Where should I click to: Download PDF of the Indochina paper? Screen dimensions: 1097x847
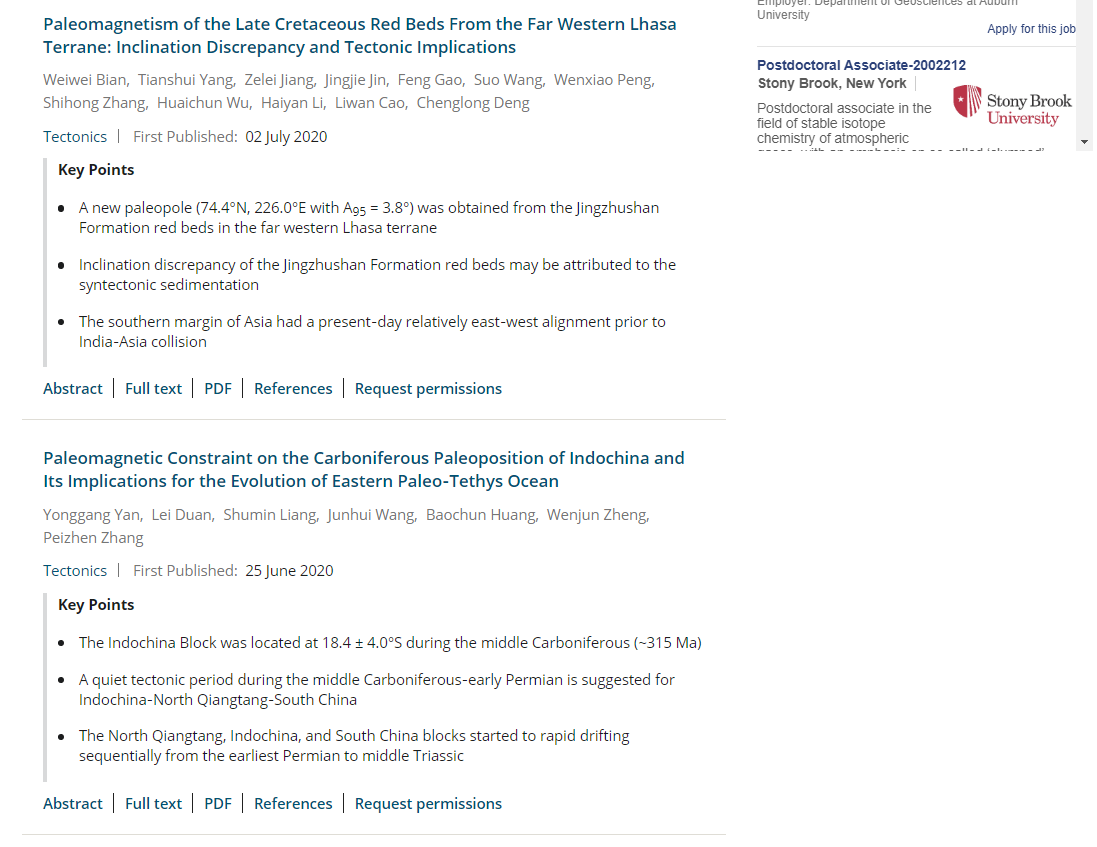[218, 804]
